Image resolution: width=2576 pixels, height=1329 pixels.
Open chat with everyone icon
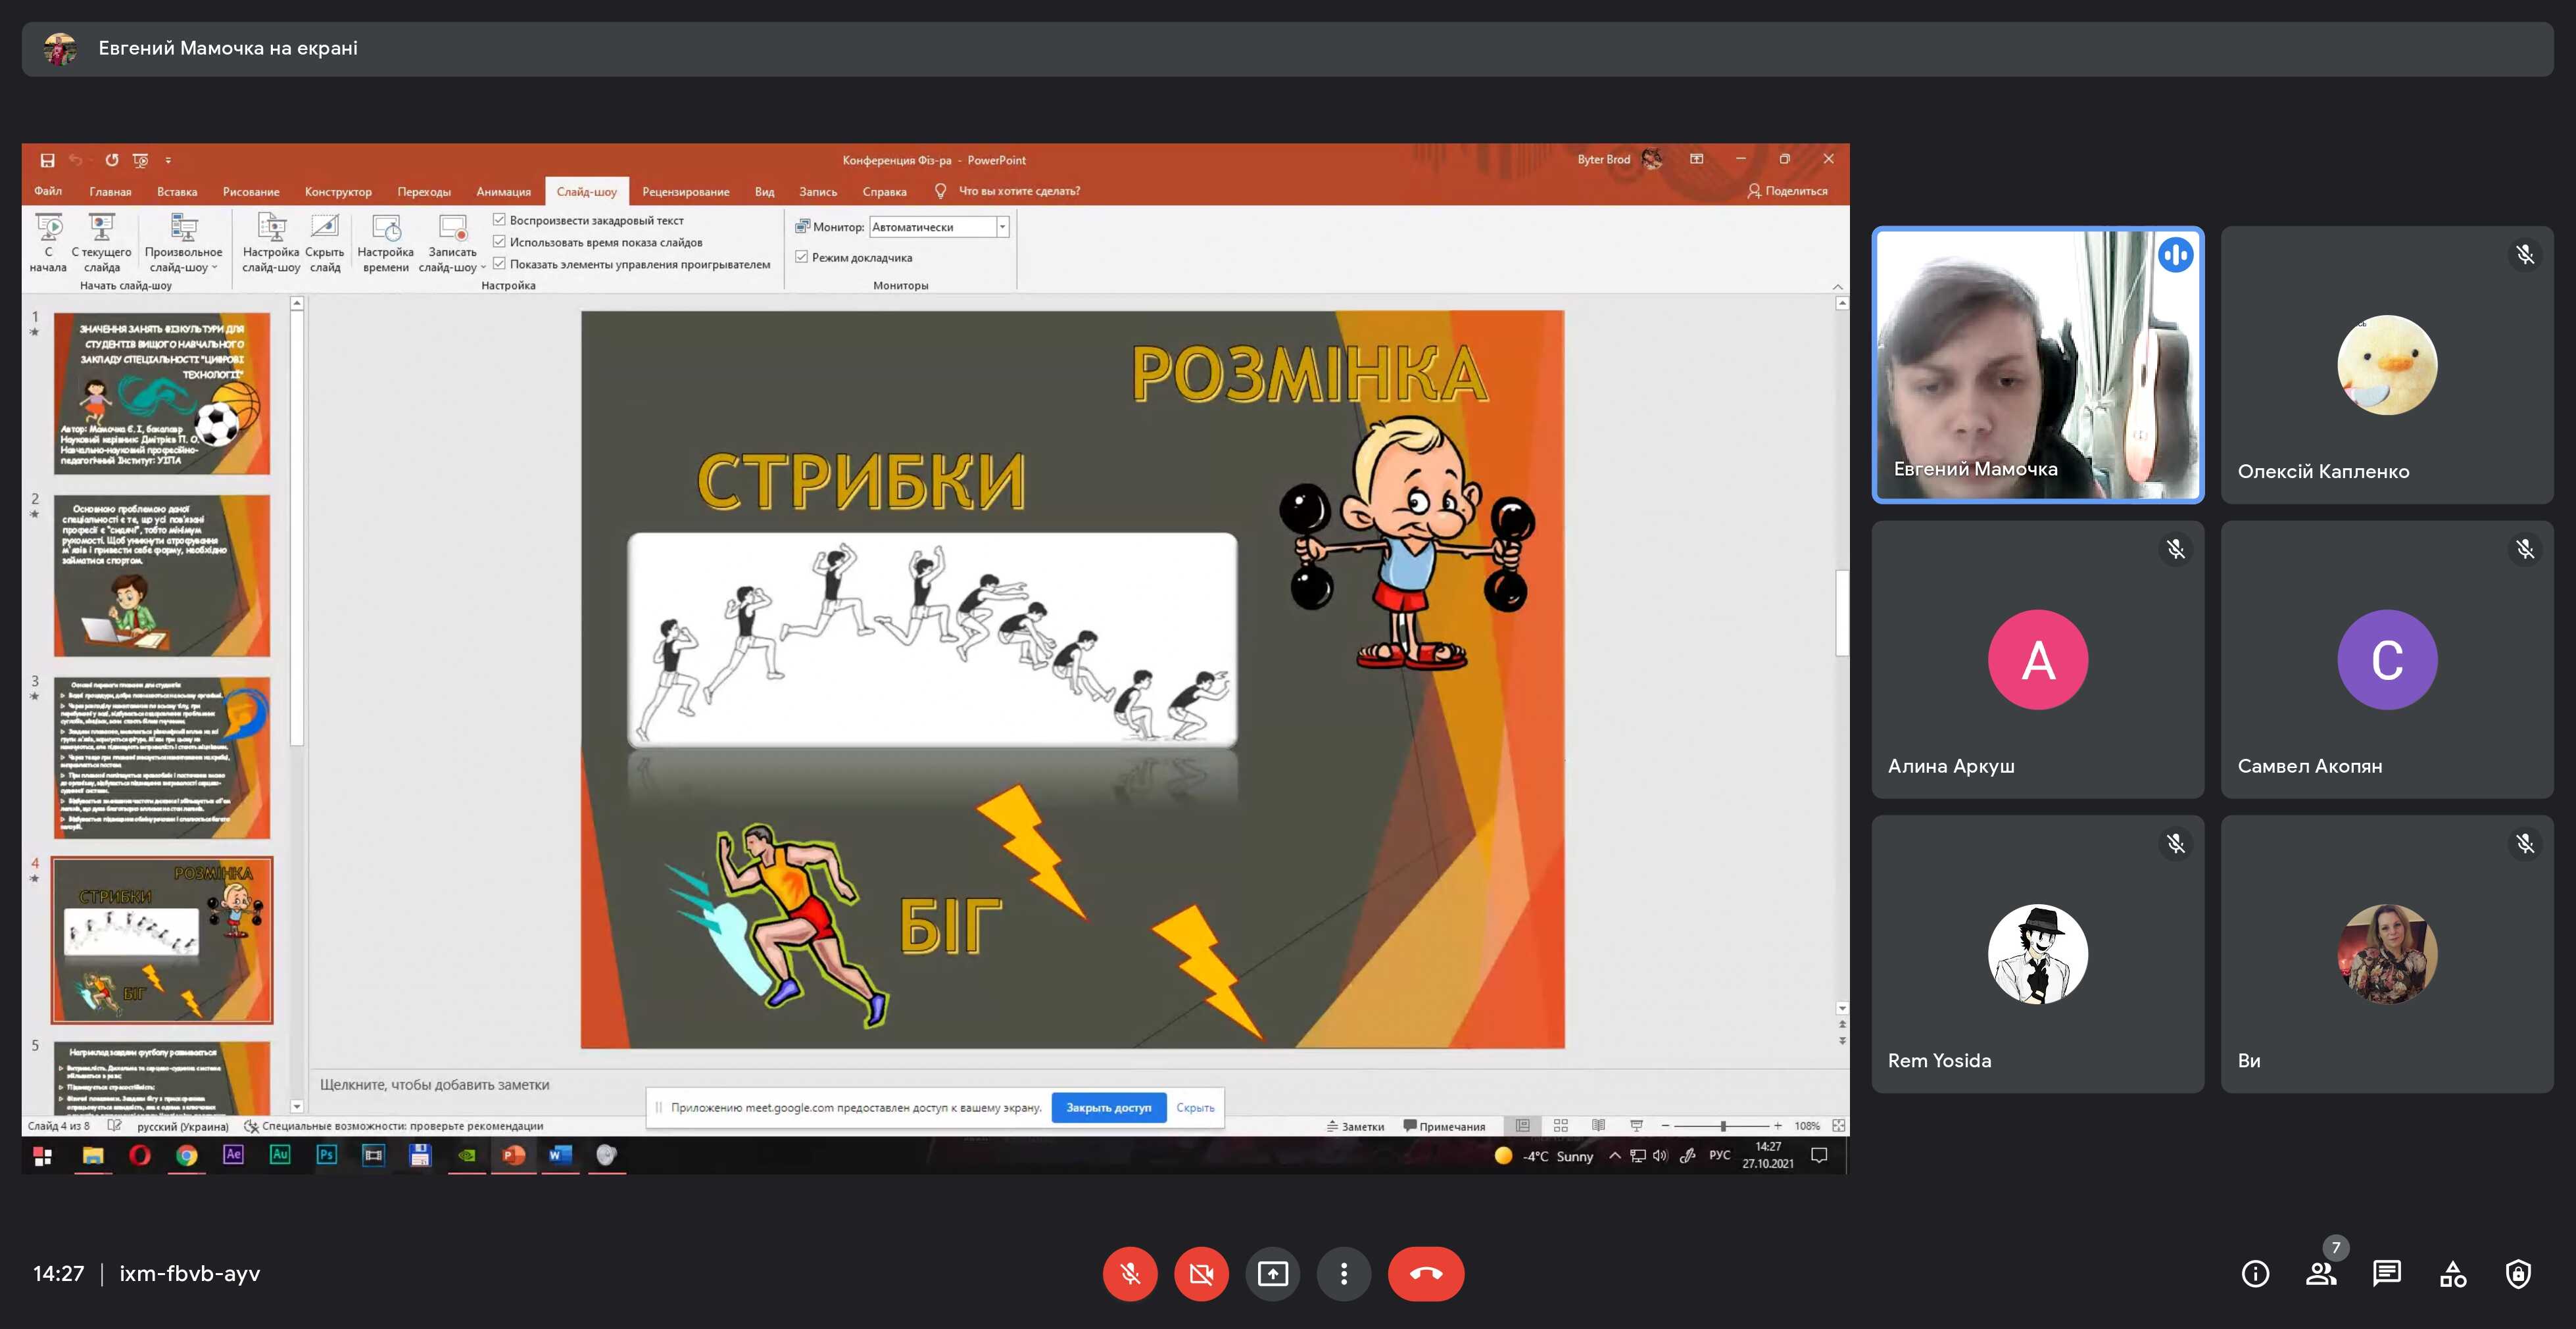[2387, 1273]
